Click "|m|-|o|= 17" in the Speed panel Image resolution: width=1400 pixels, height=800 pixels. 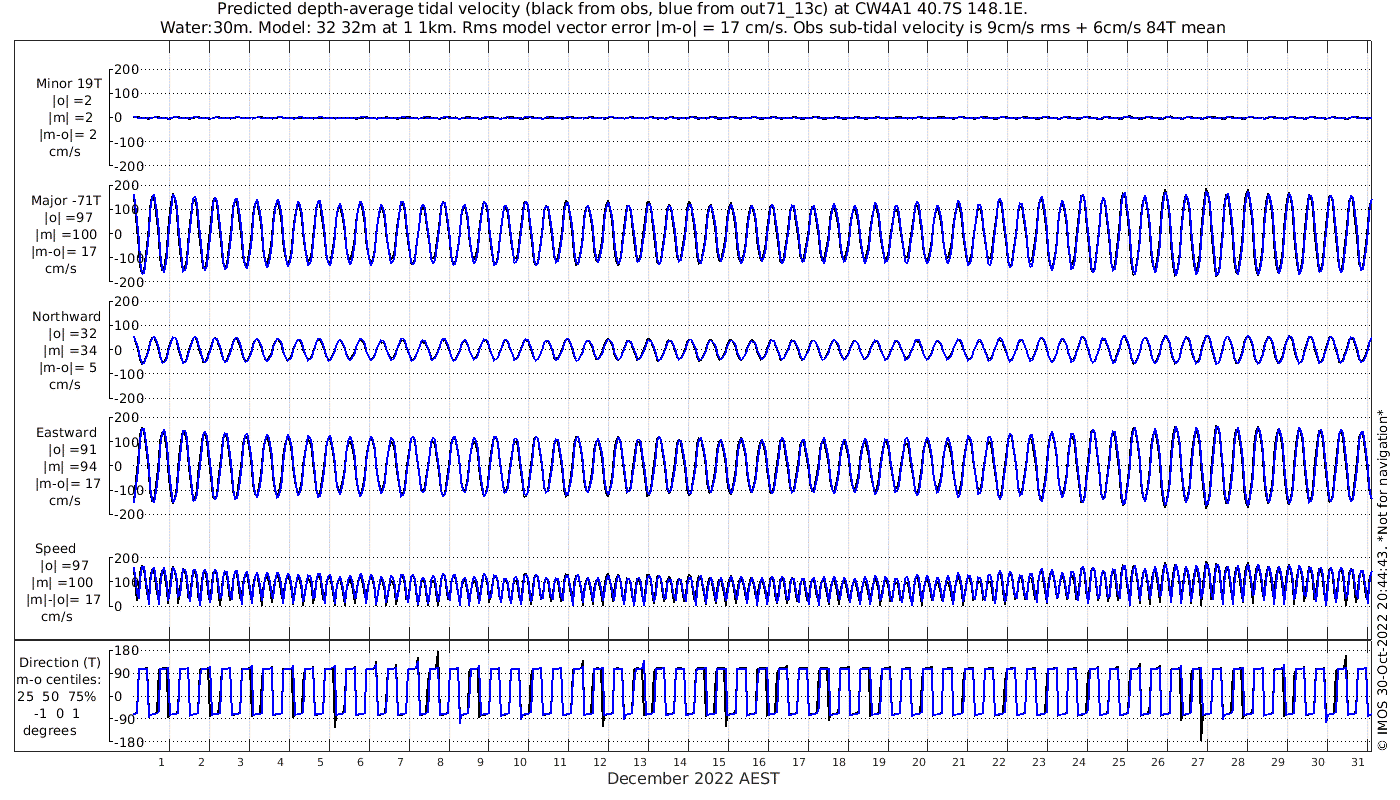point(64,600)
